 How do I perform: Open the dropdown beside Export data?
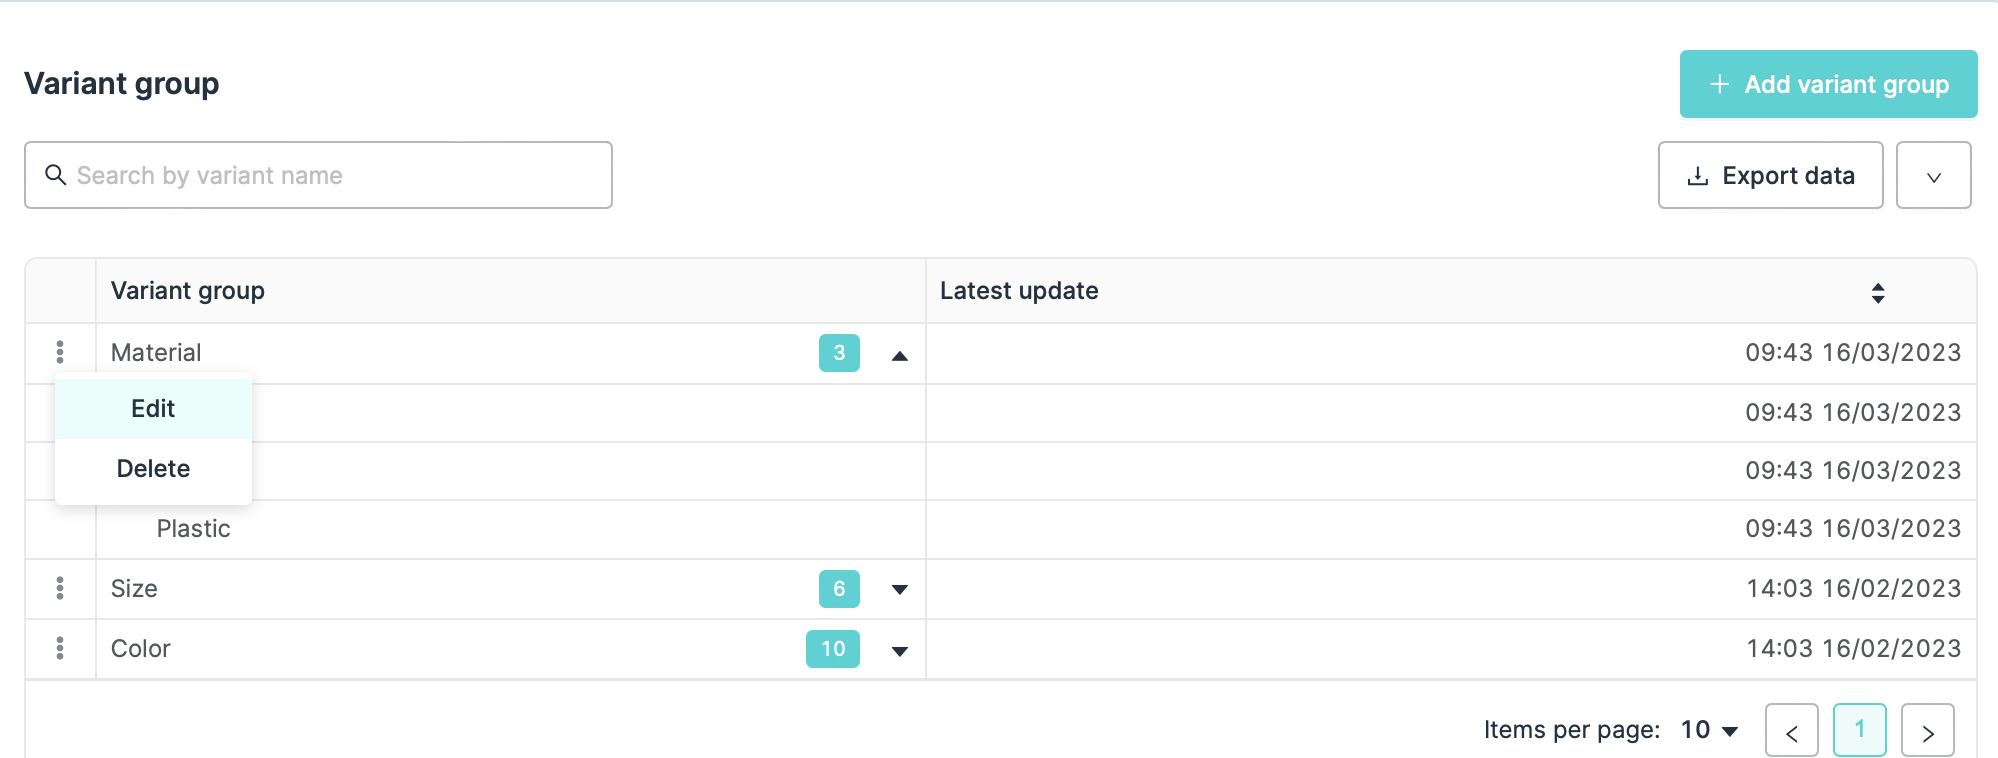tap(1933, 176)
